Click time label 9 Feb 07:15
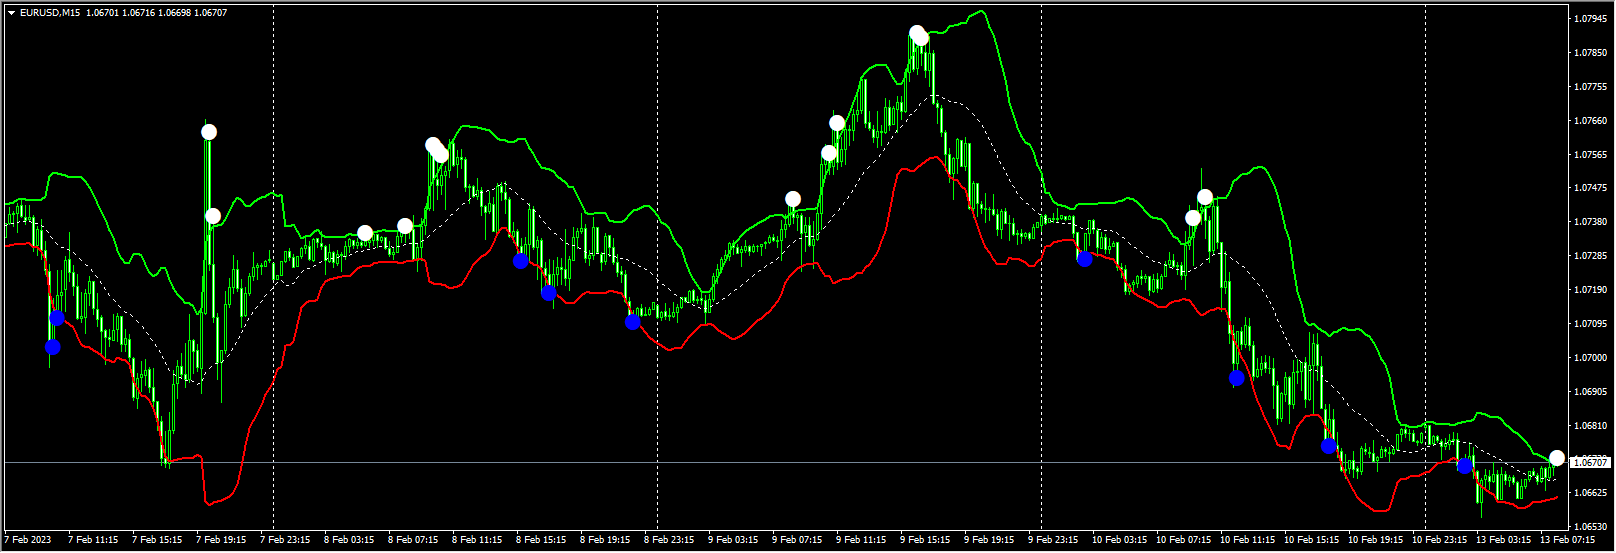 797,540
